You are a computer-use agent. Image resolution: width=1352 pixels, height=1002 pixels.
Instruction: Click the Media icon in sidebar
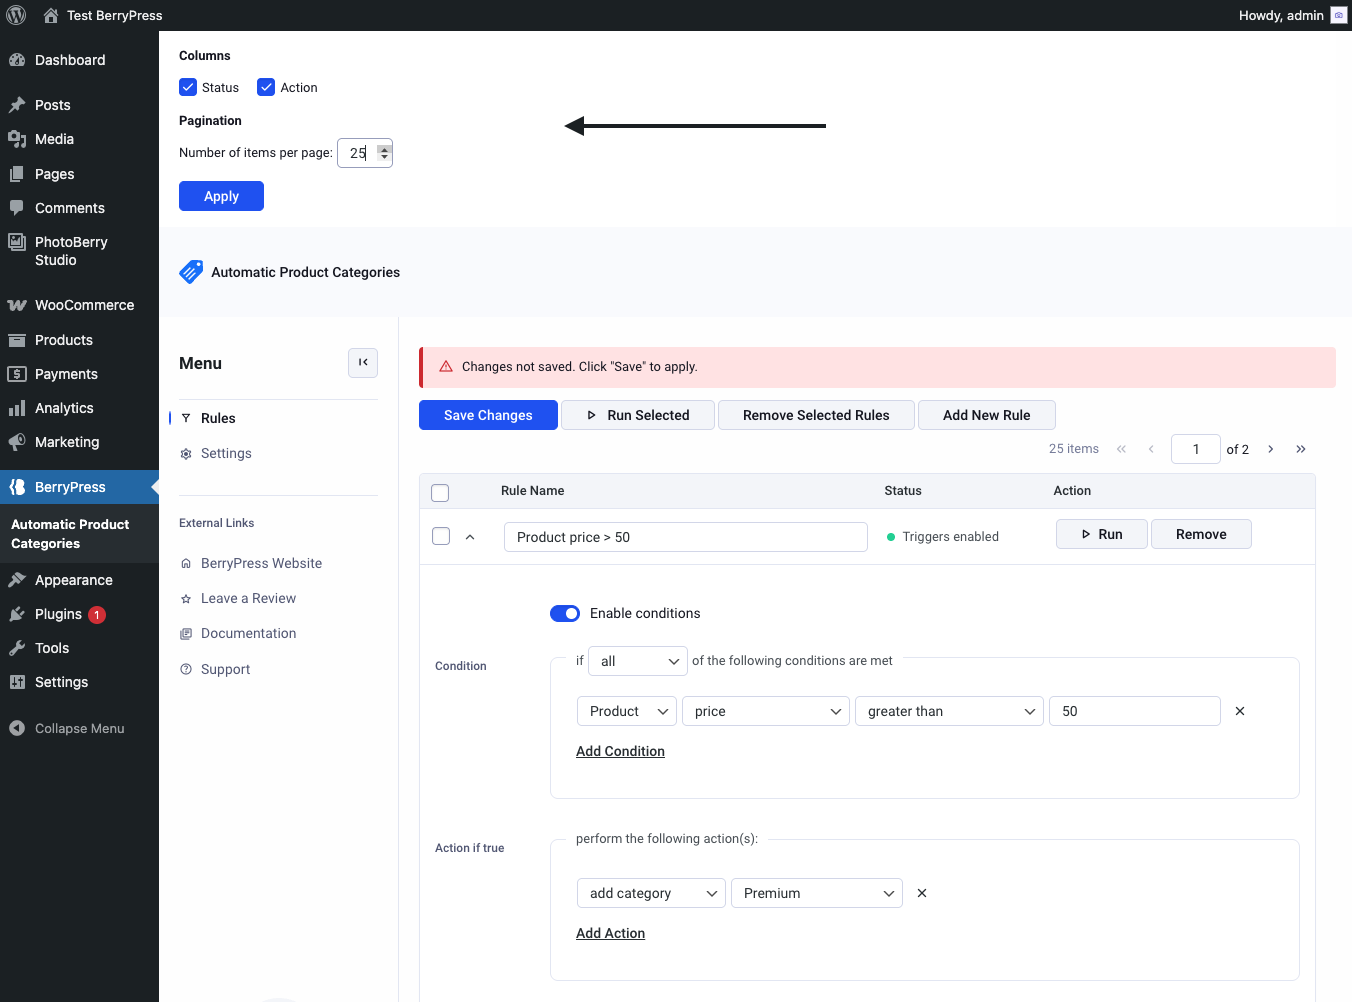pos(17,139)
